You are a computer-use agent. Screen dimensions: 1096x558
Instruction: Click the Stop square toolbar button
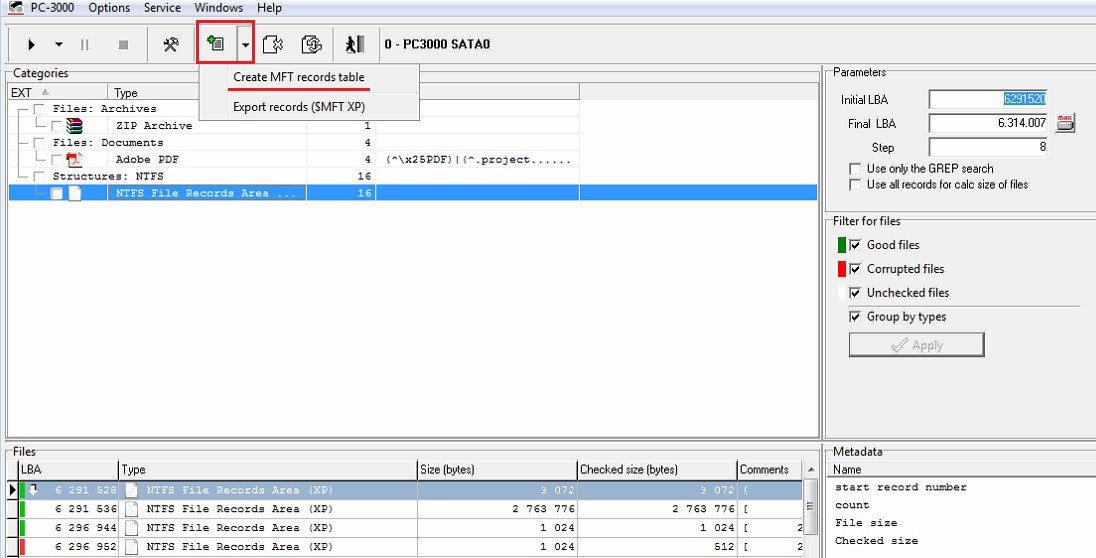coord(124,44)
